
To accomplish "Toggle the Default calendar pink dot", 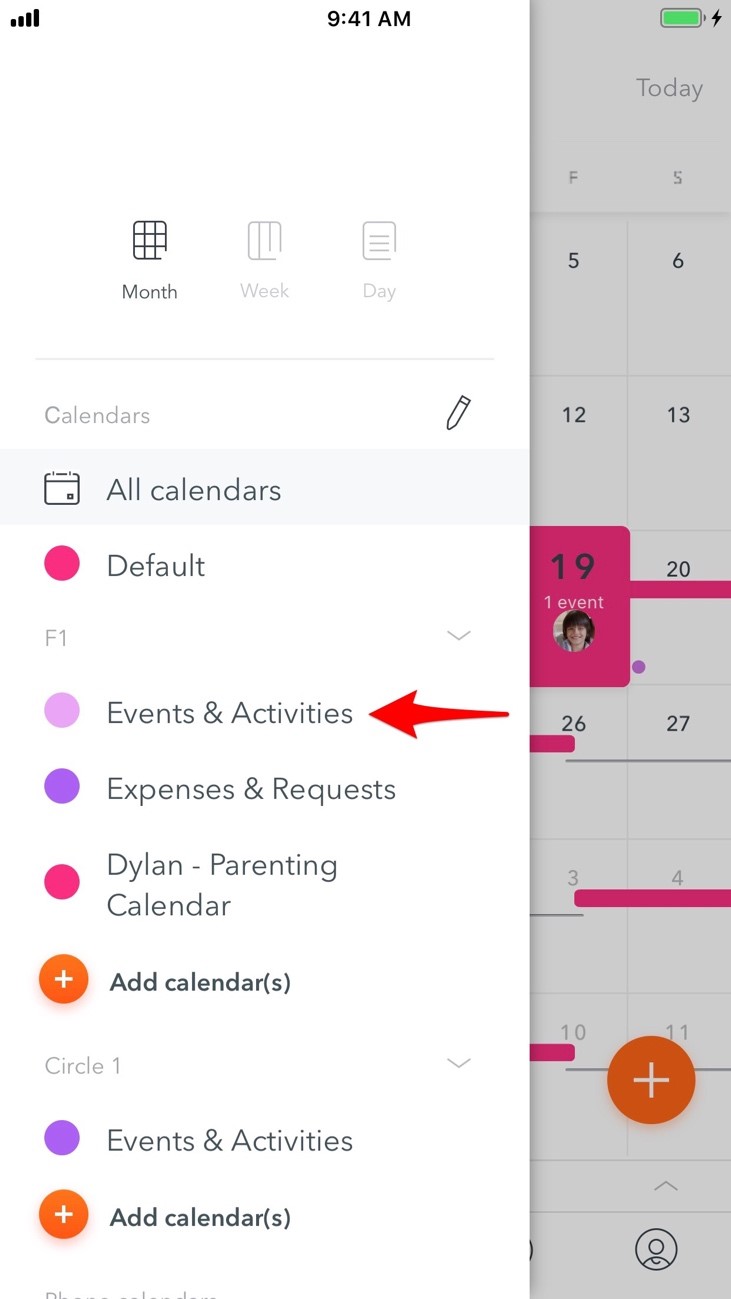I will pyautogui.click(x=62, y=565).
